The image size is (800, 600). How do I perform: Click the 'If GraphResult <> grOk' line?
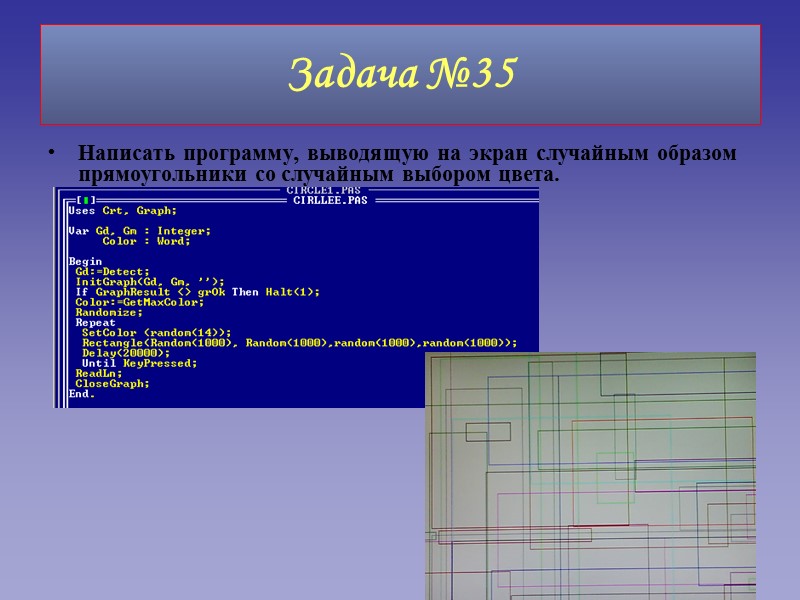pyautogui.click(x=197, y=292)
